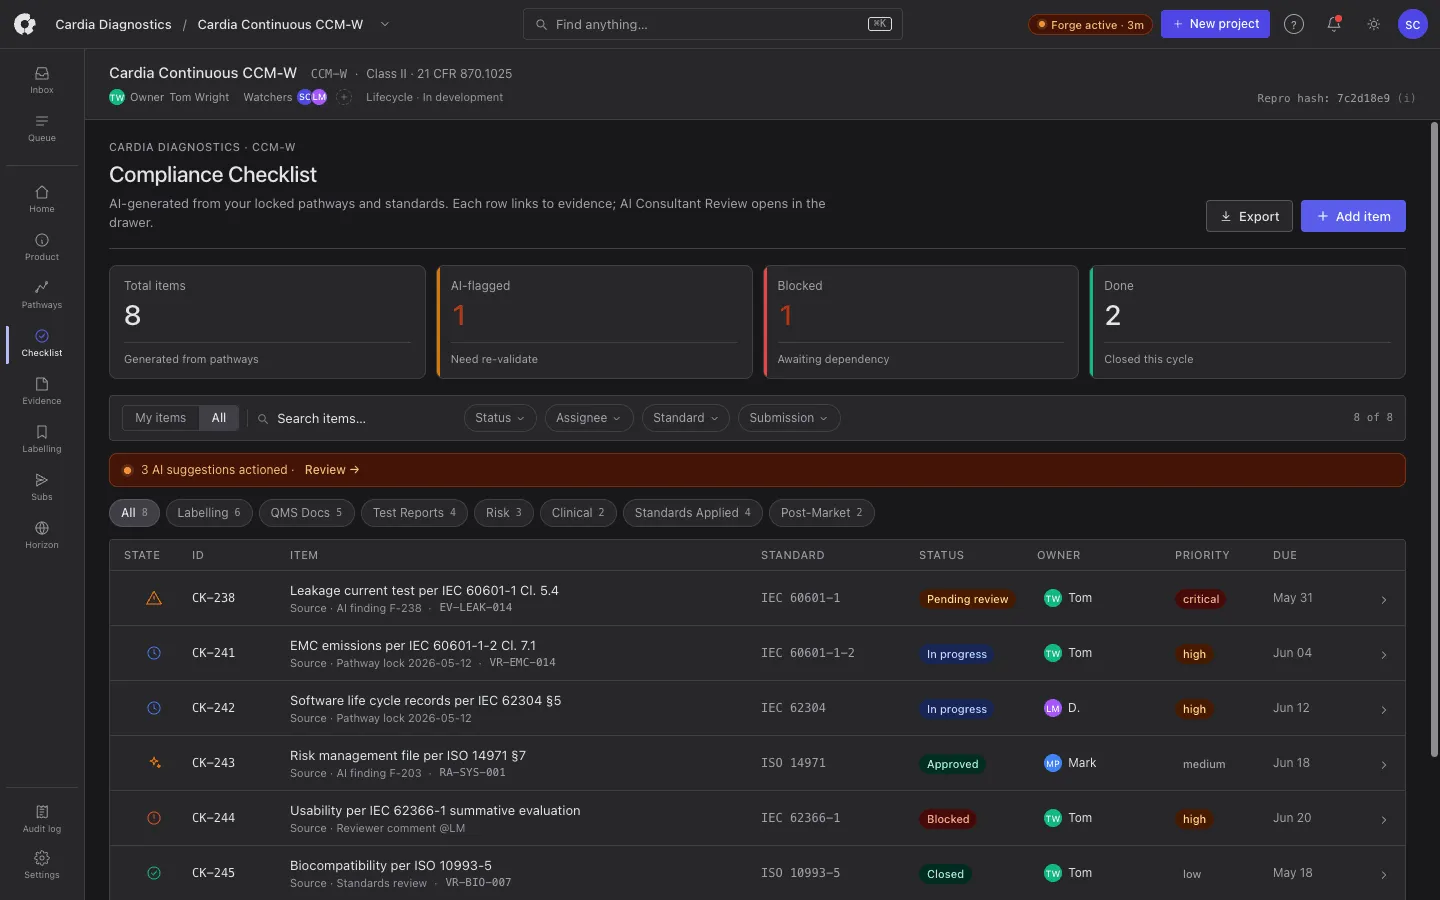Select the QMS Docs category tab
This screenshot has height=900, width=1440.
(306, 513)
